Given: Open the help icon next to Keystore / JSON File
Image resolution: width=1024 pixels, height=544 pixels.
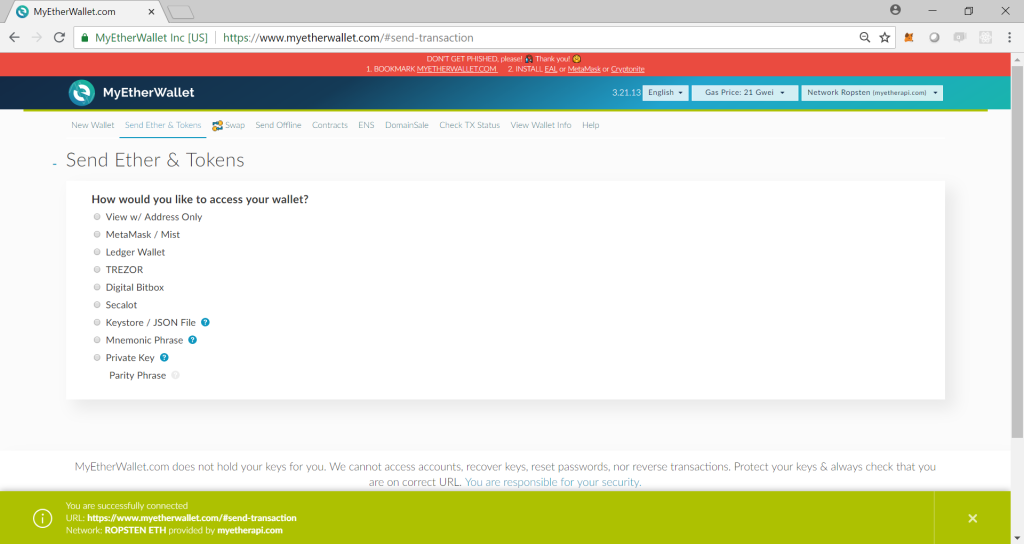Looking at the screenshot, I should [x=205, y=323].
